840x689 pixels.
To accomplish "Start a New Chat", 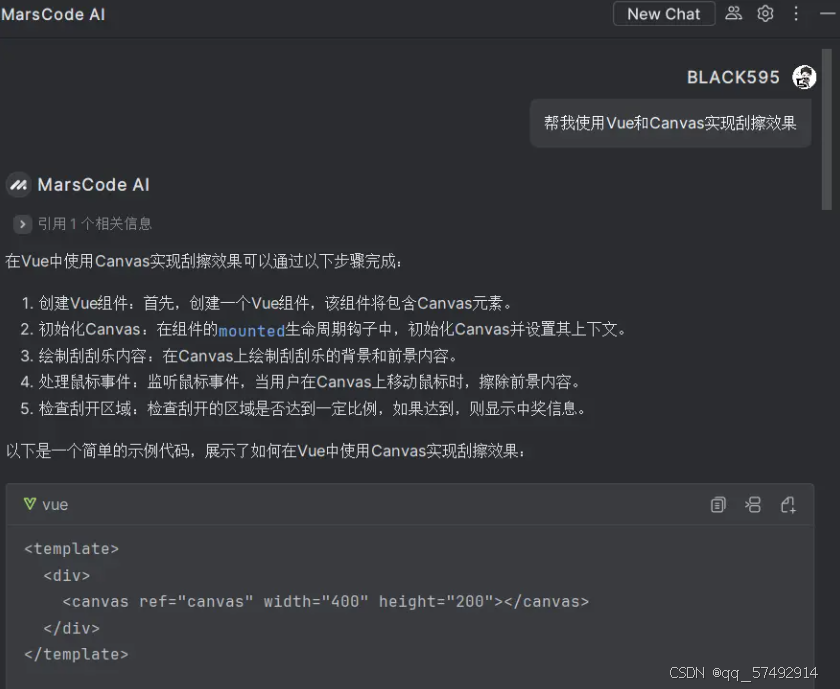I will click(x=664, y=14).
